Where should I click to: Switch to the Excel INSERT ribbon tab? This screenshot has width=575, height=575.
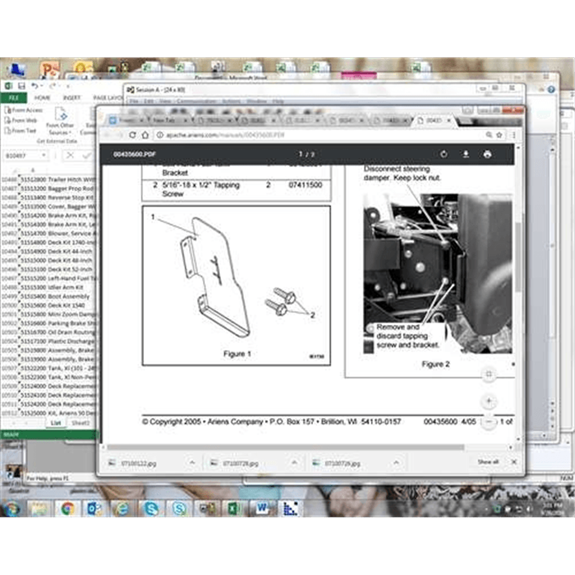click(72, 98)
